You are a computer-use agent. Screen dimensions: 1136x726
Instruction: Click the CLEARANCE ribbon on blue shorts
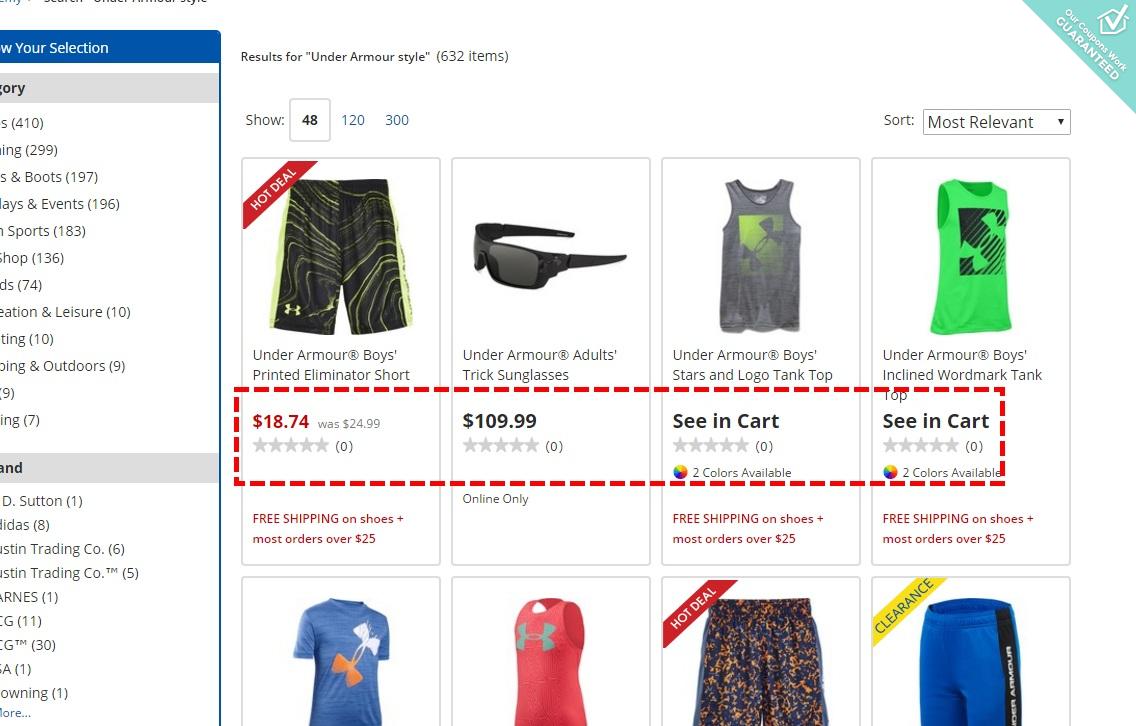(906, 609)
